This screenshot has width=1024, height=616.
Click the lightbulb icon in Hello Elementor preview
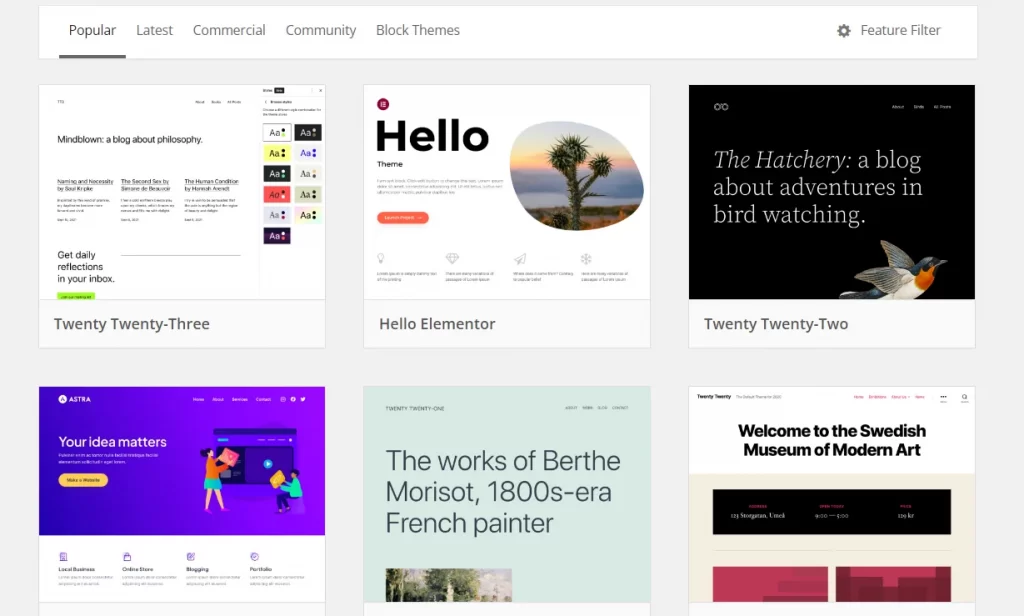(x=382, y=258)
